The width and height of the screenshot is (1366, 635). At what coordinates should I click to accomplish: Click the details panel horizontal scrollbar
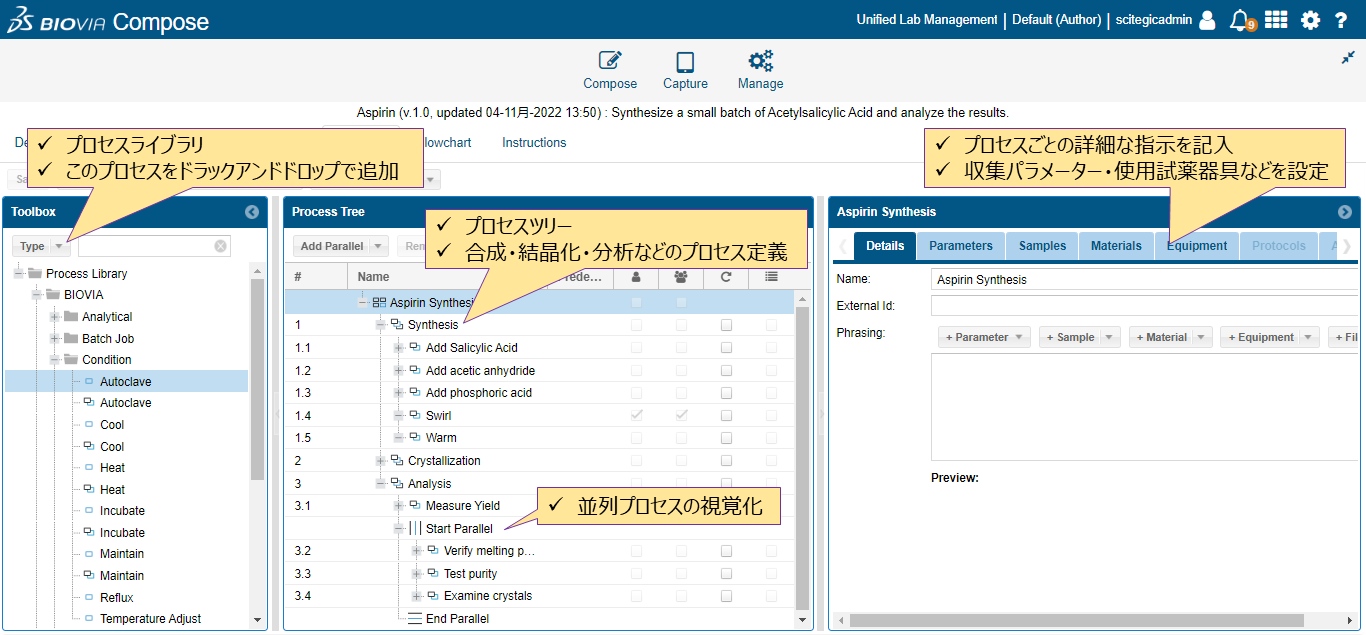pos(1076,620)
